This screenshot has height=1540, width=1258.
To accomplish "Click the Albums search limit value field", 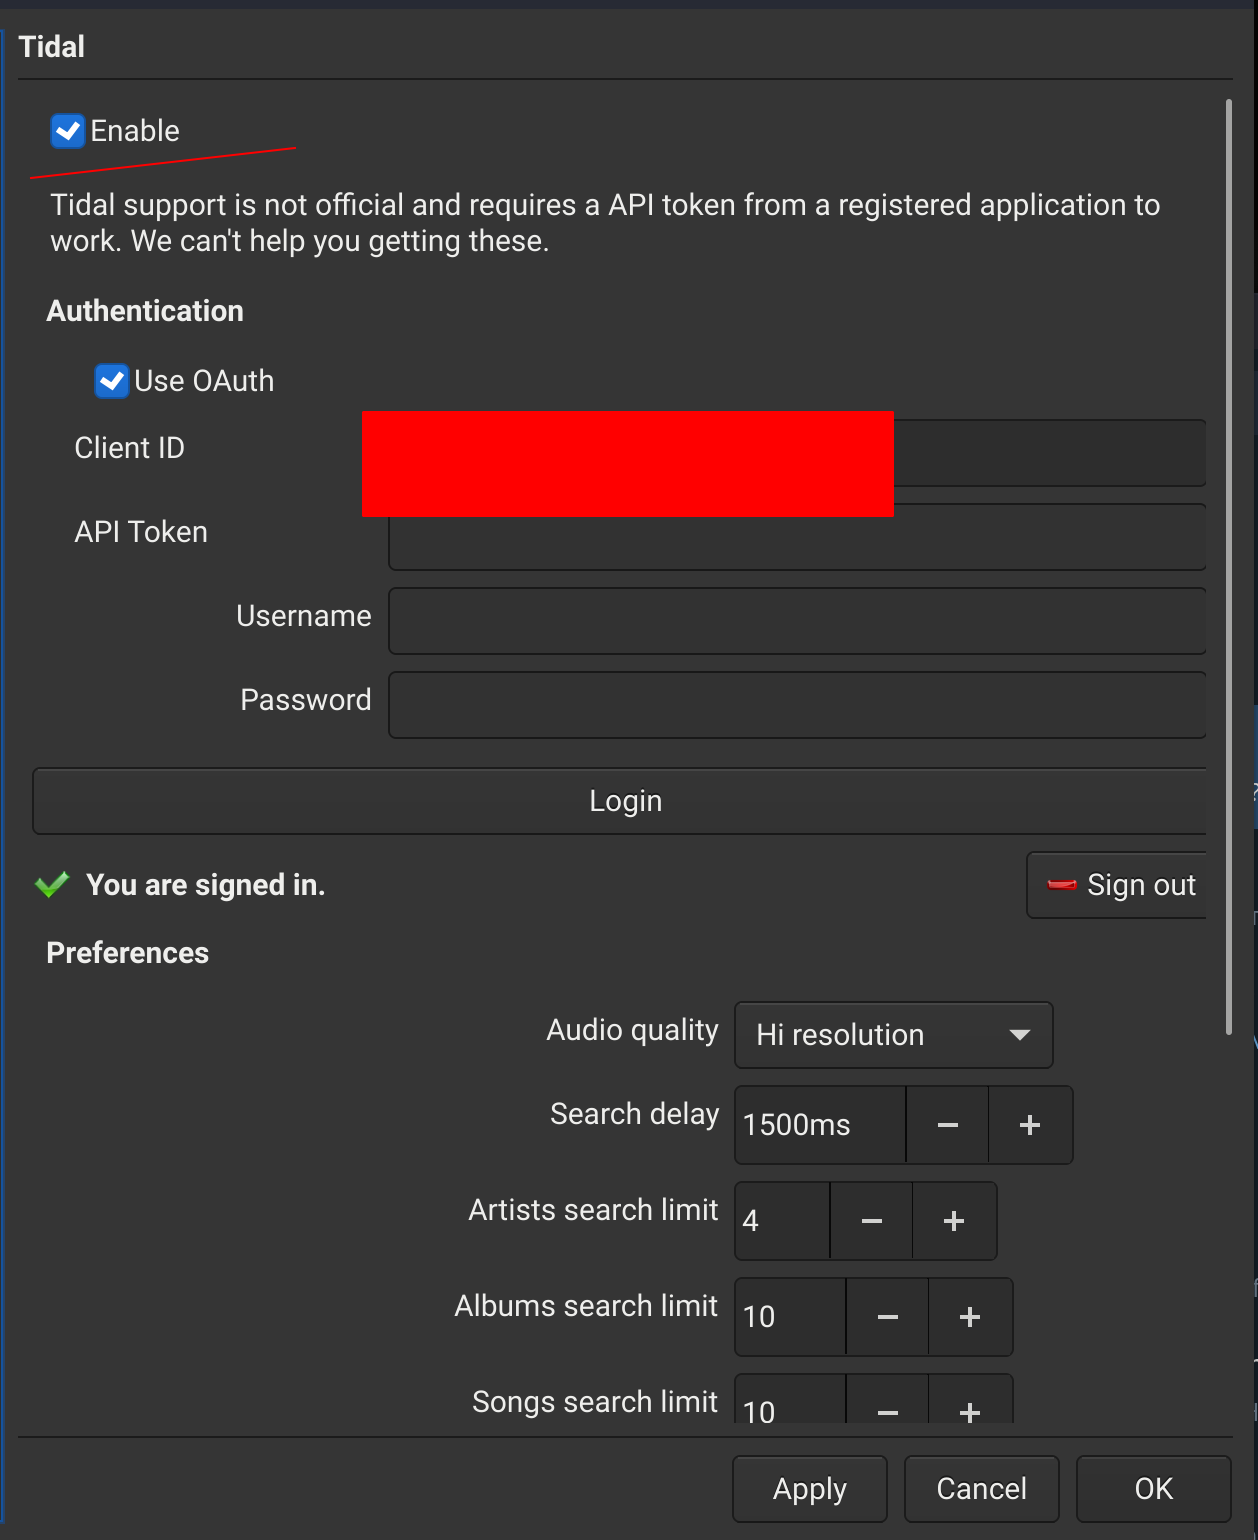I will coord(791,1317).
